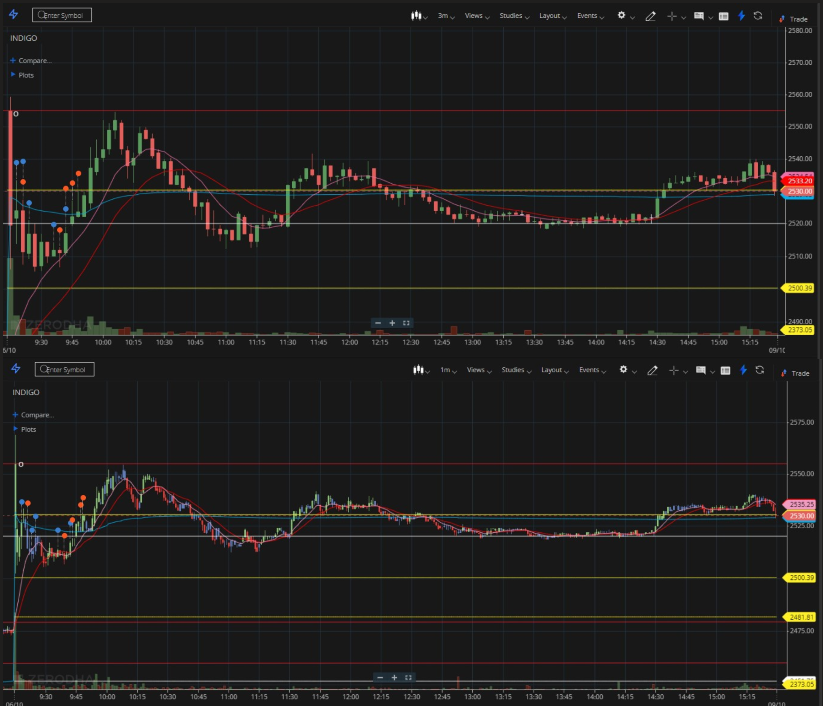The height and width of the screenshot is (706, 823).
Task: Select pencil draw tool in top 3m chart
Action: tap(650, 16)
